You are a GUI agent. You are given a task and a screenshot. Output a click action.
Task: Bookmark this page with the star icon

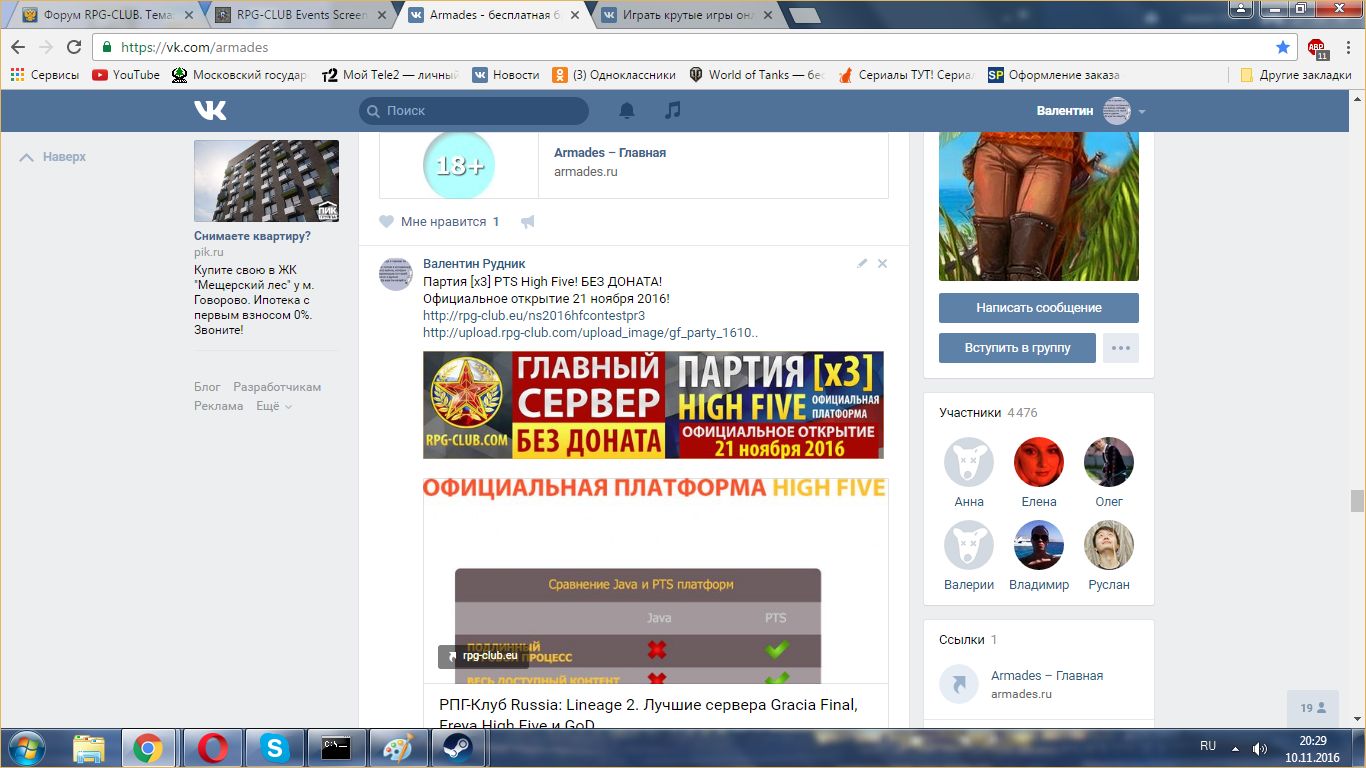1283,47
